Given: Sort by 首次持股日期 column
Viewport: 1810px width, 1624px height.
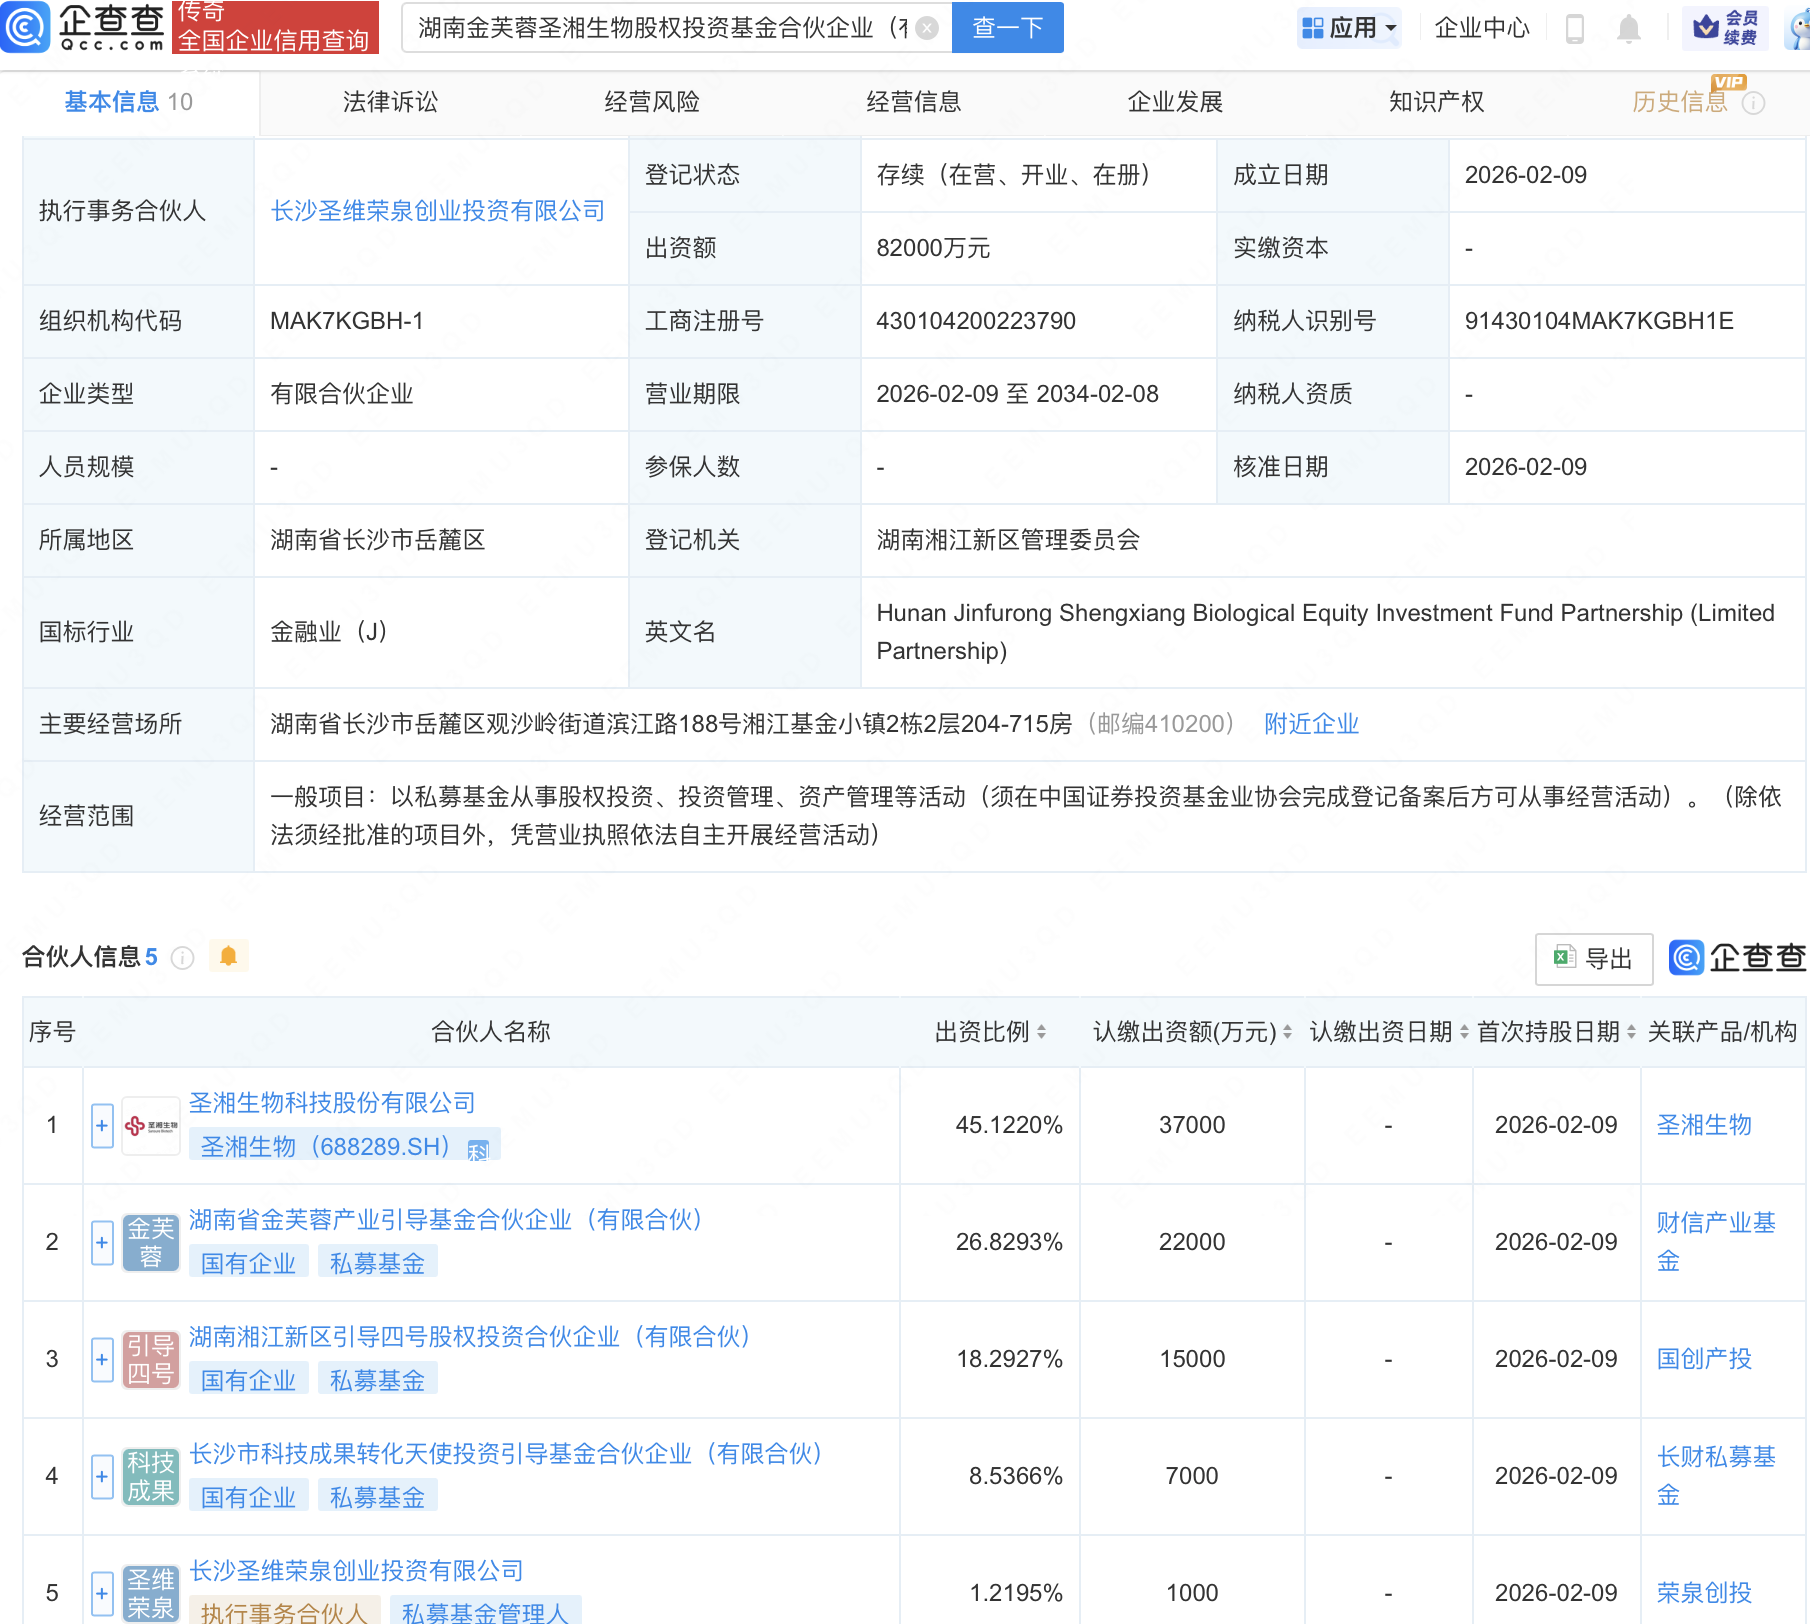Looking at the screenshot, I should pos(1631,1032).
